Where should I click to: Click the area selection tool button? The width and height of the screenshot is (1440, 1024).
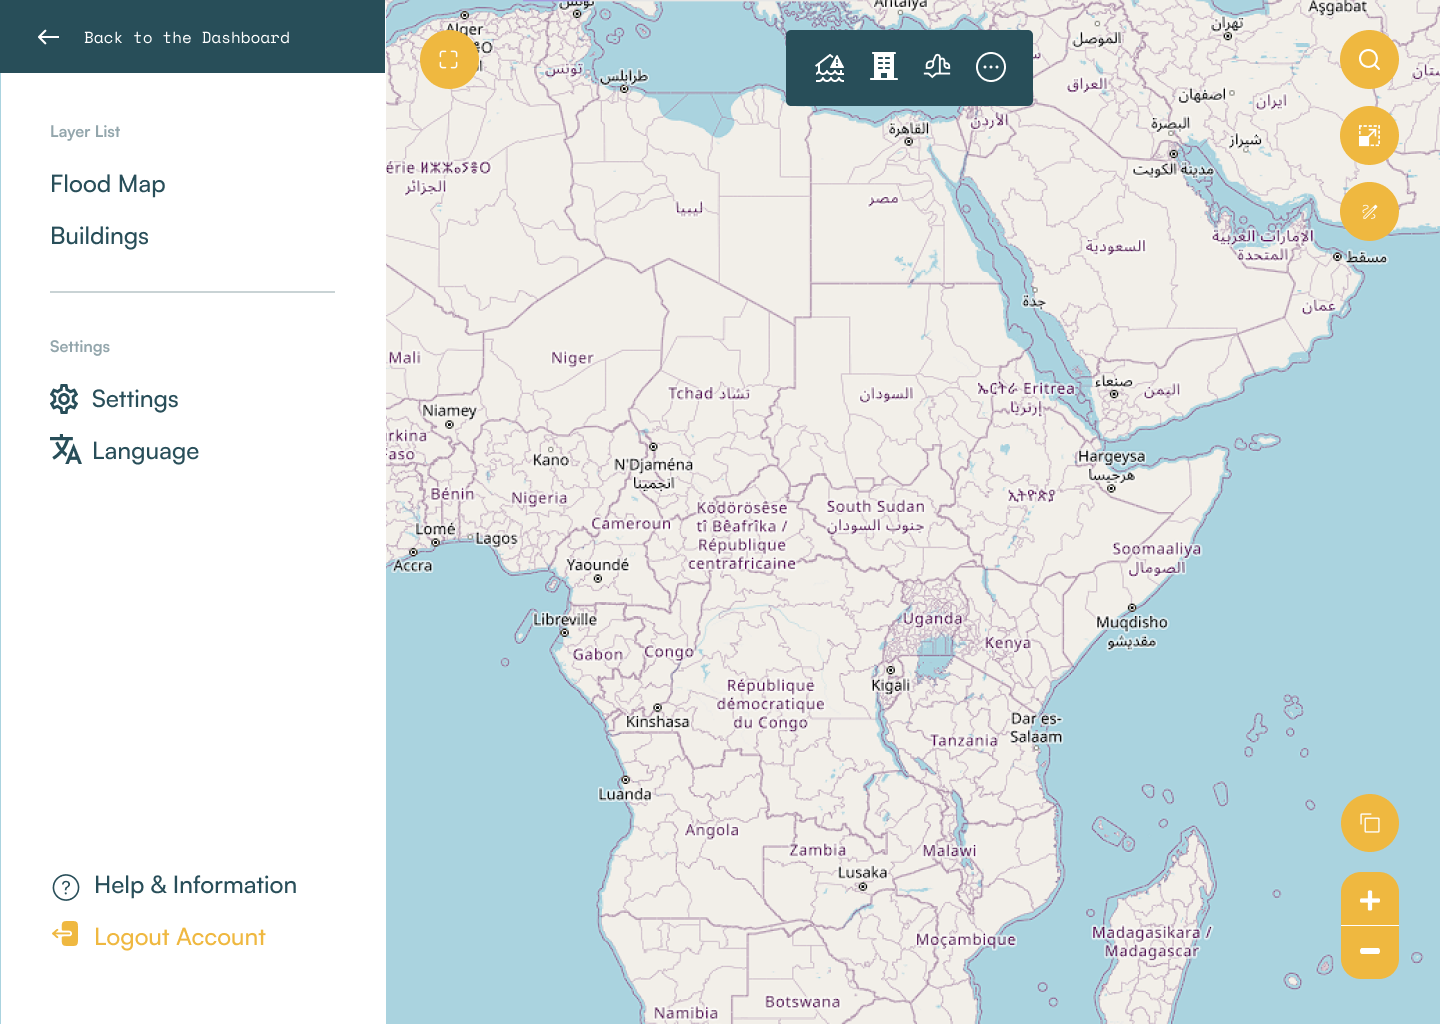1369,136
